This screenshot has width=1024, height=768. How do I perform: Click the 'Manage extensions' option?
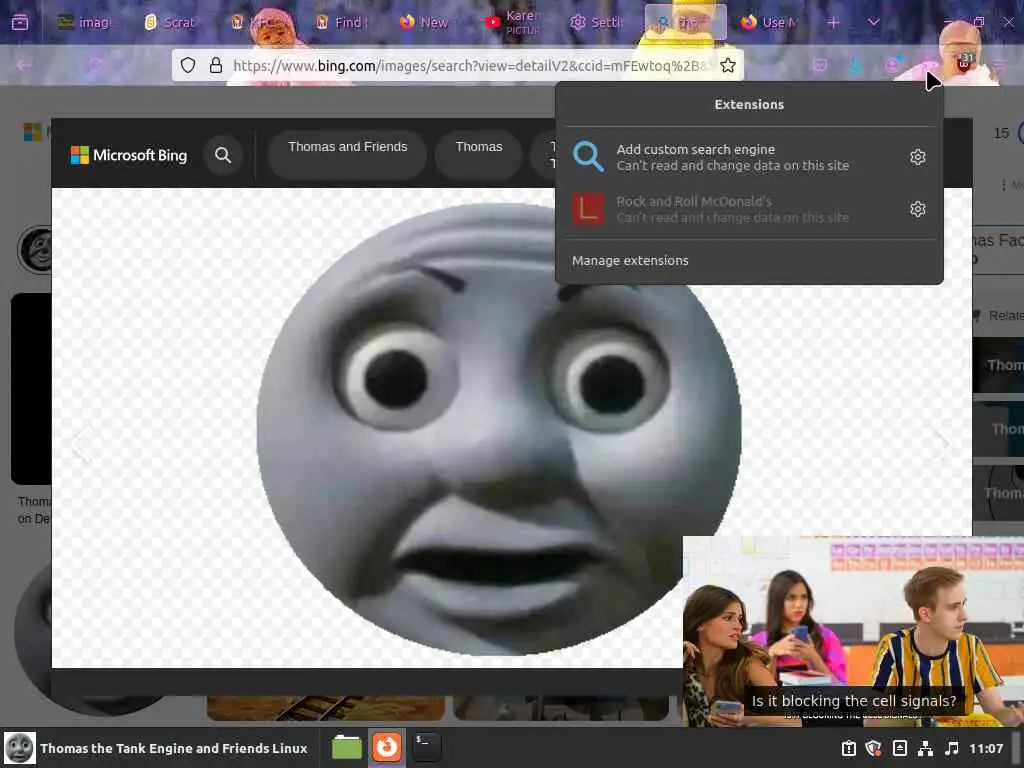(x=630, y=261)
